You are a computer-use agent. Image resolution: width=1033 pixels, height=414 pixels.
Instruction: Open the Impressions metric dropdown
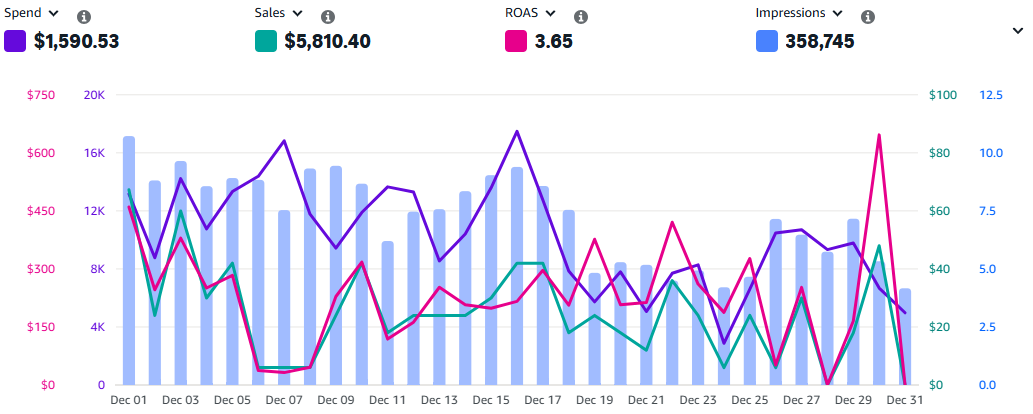(838, 14)
